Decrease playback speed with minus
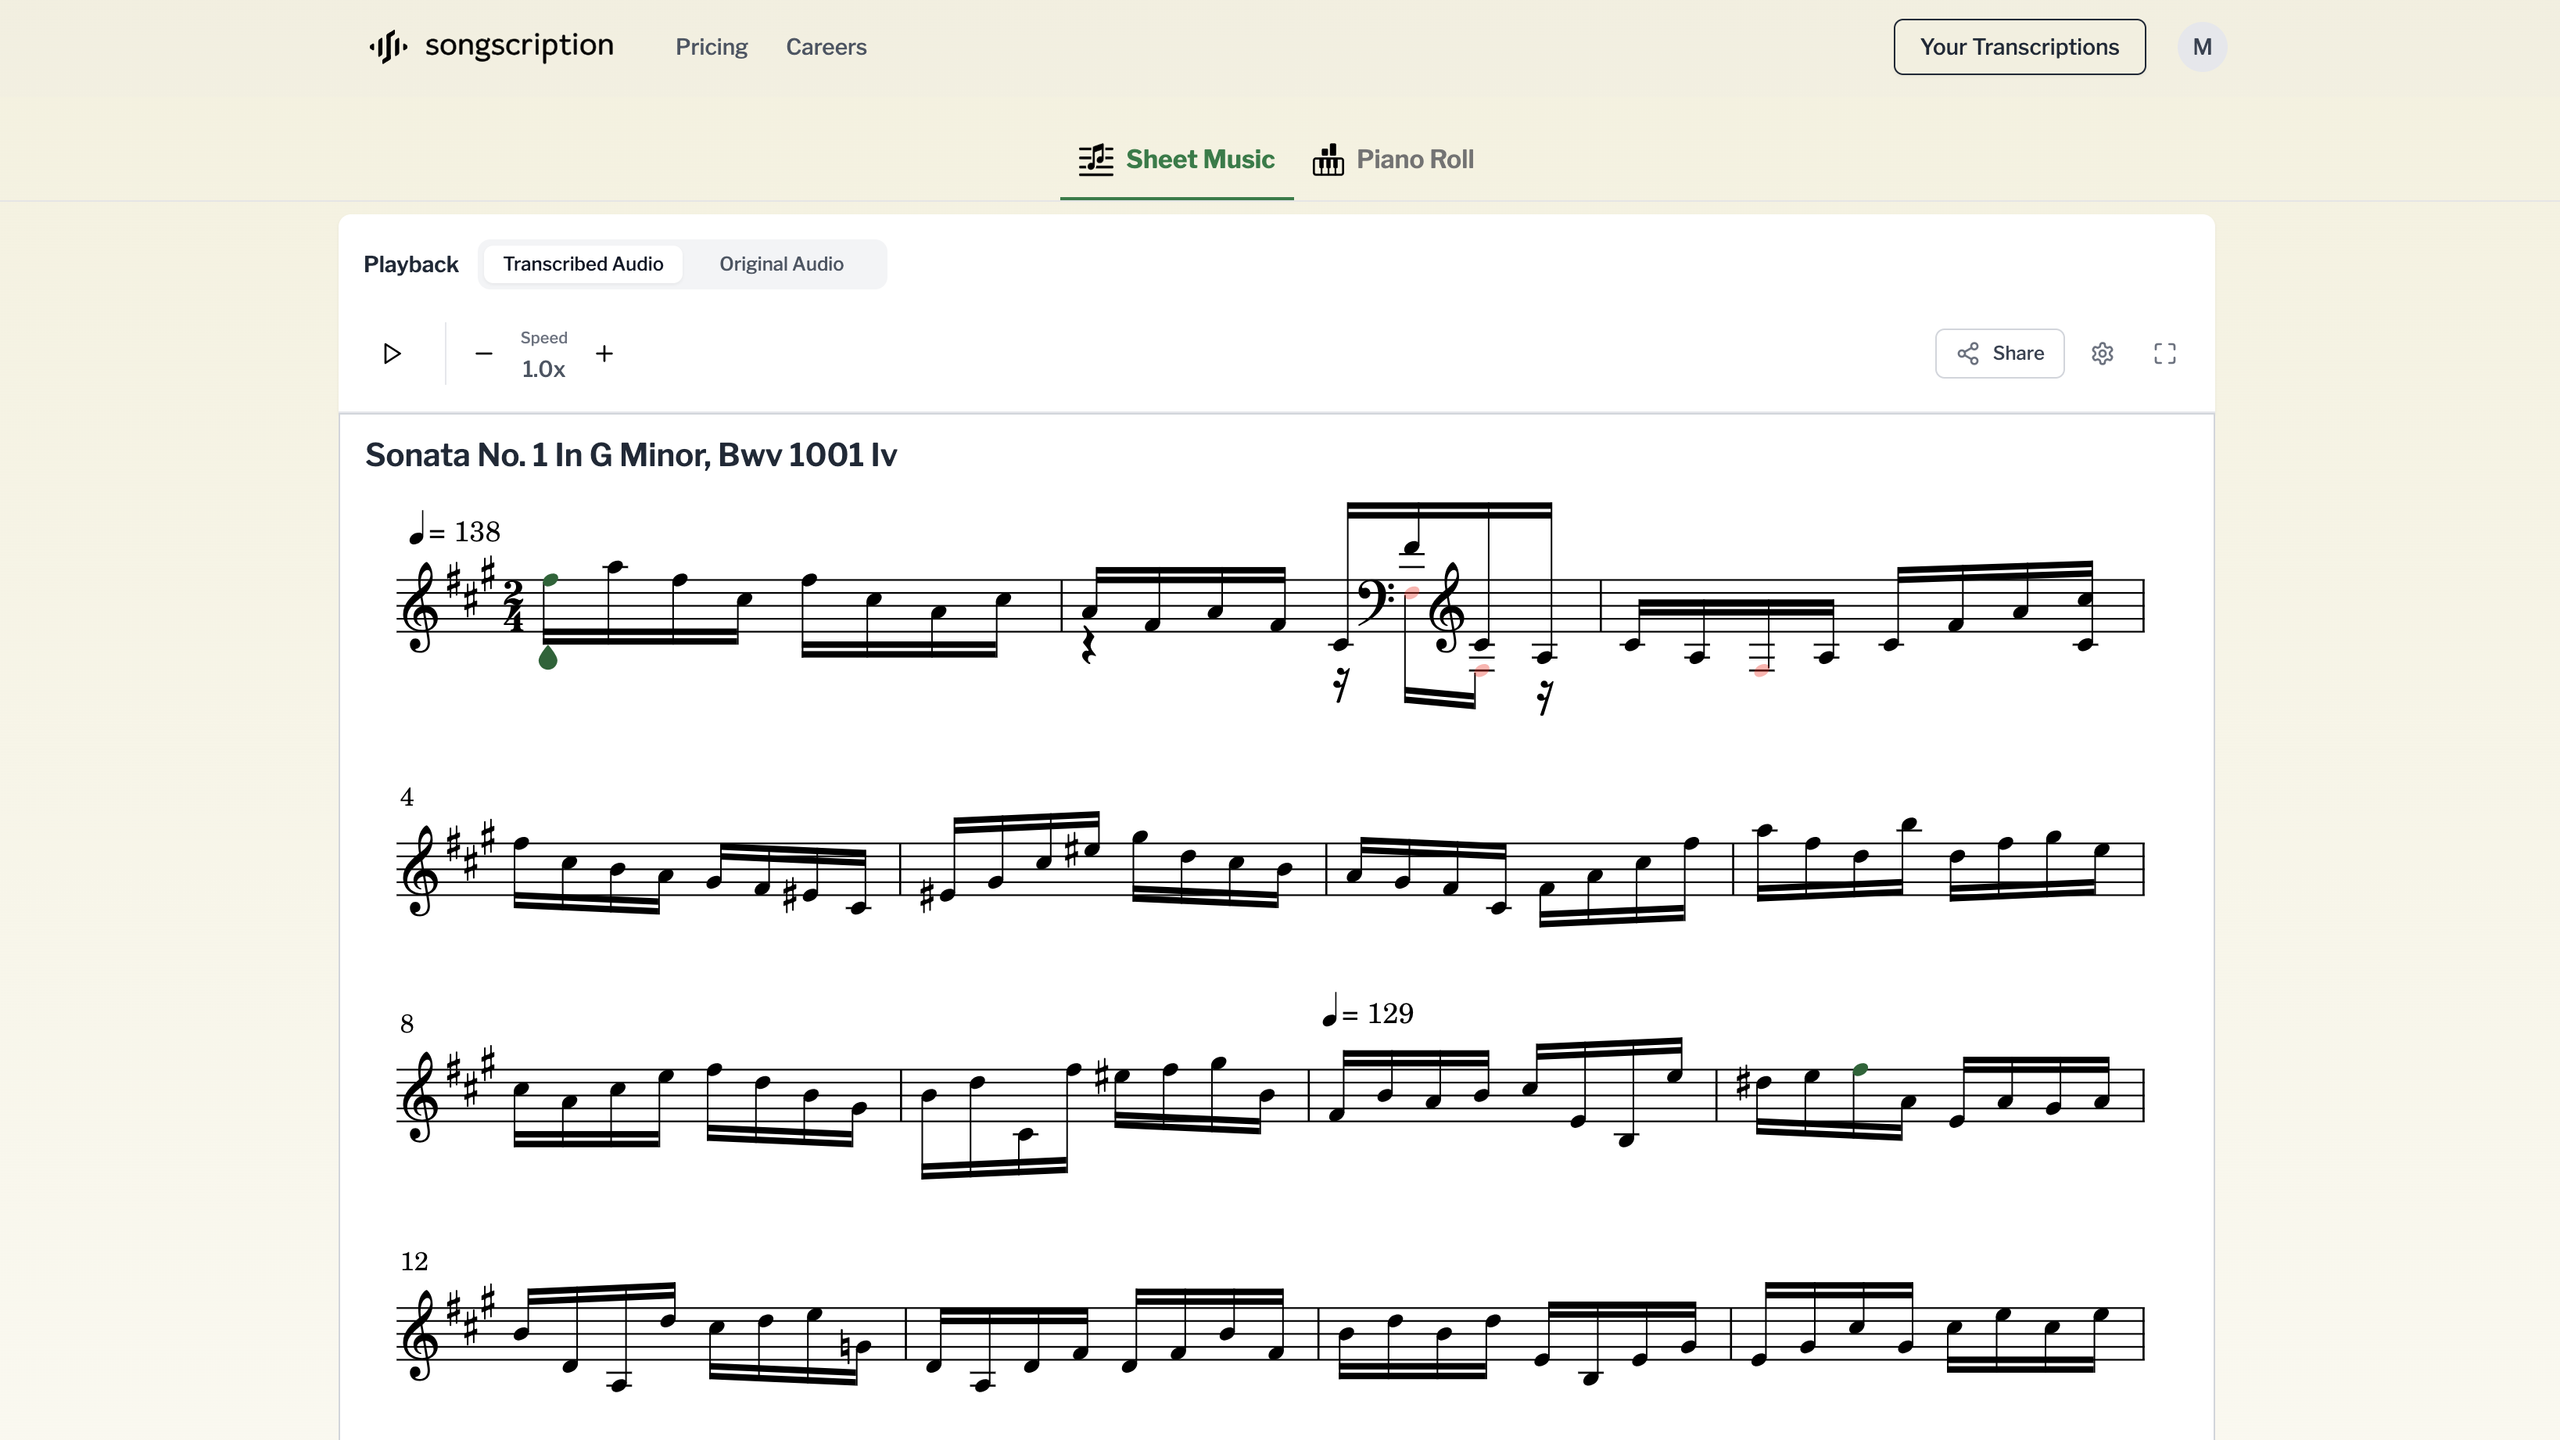Viewport: 2560px width, 1440px height. (483, 353)
